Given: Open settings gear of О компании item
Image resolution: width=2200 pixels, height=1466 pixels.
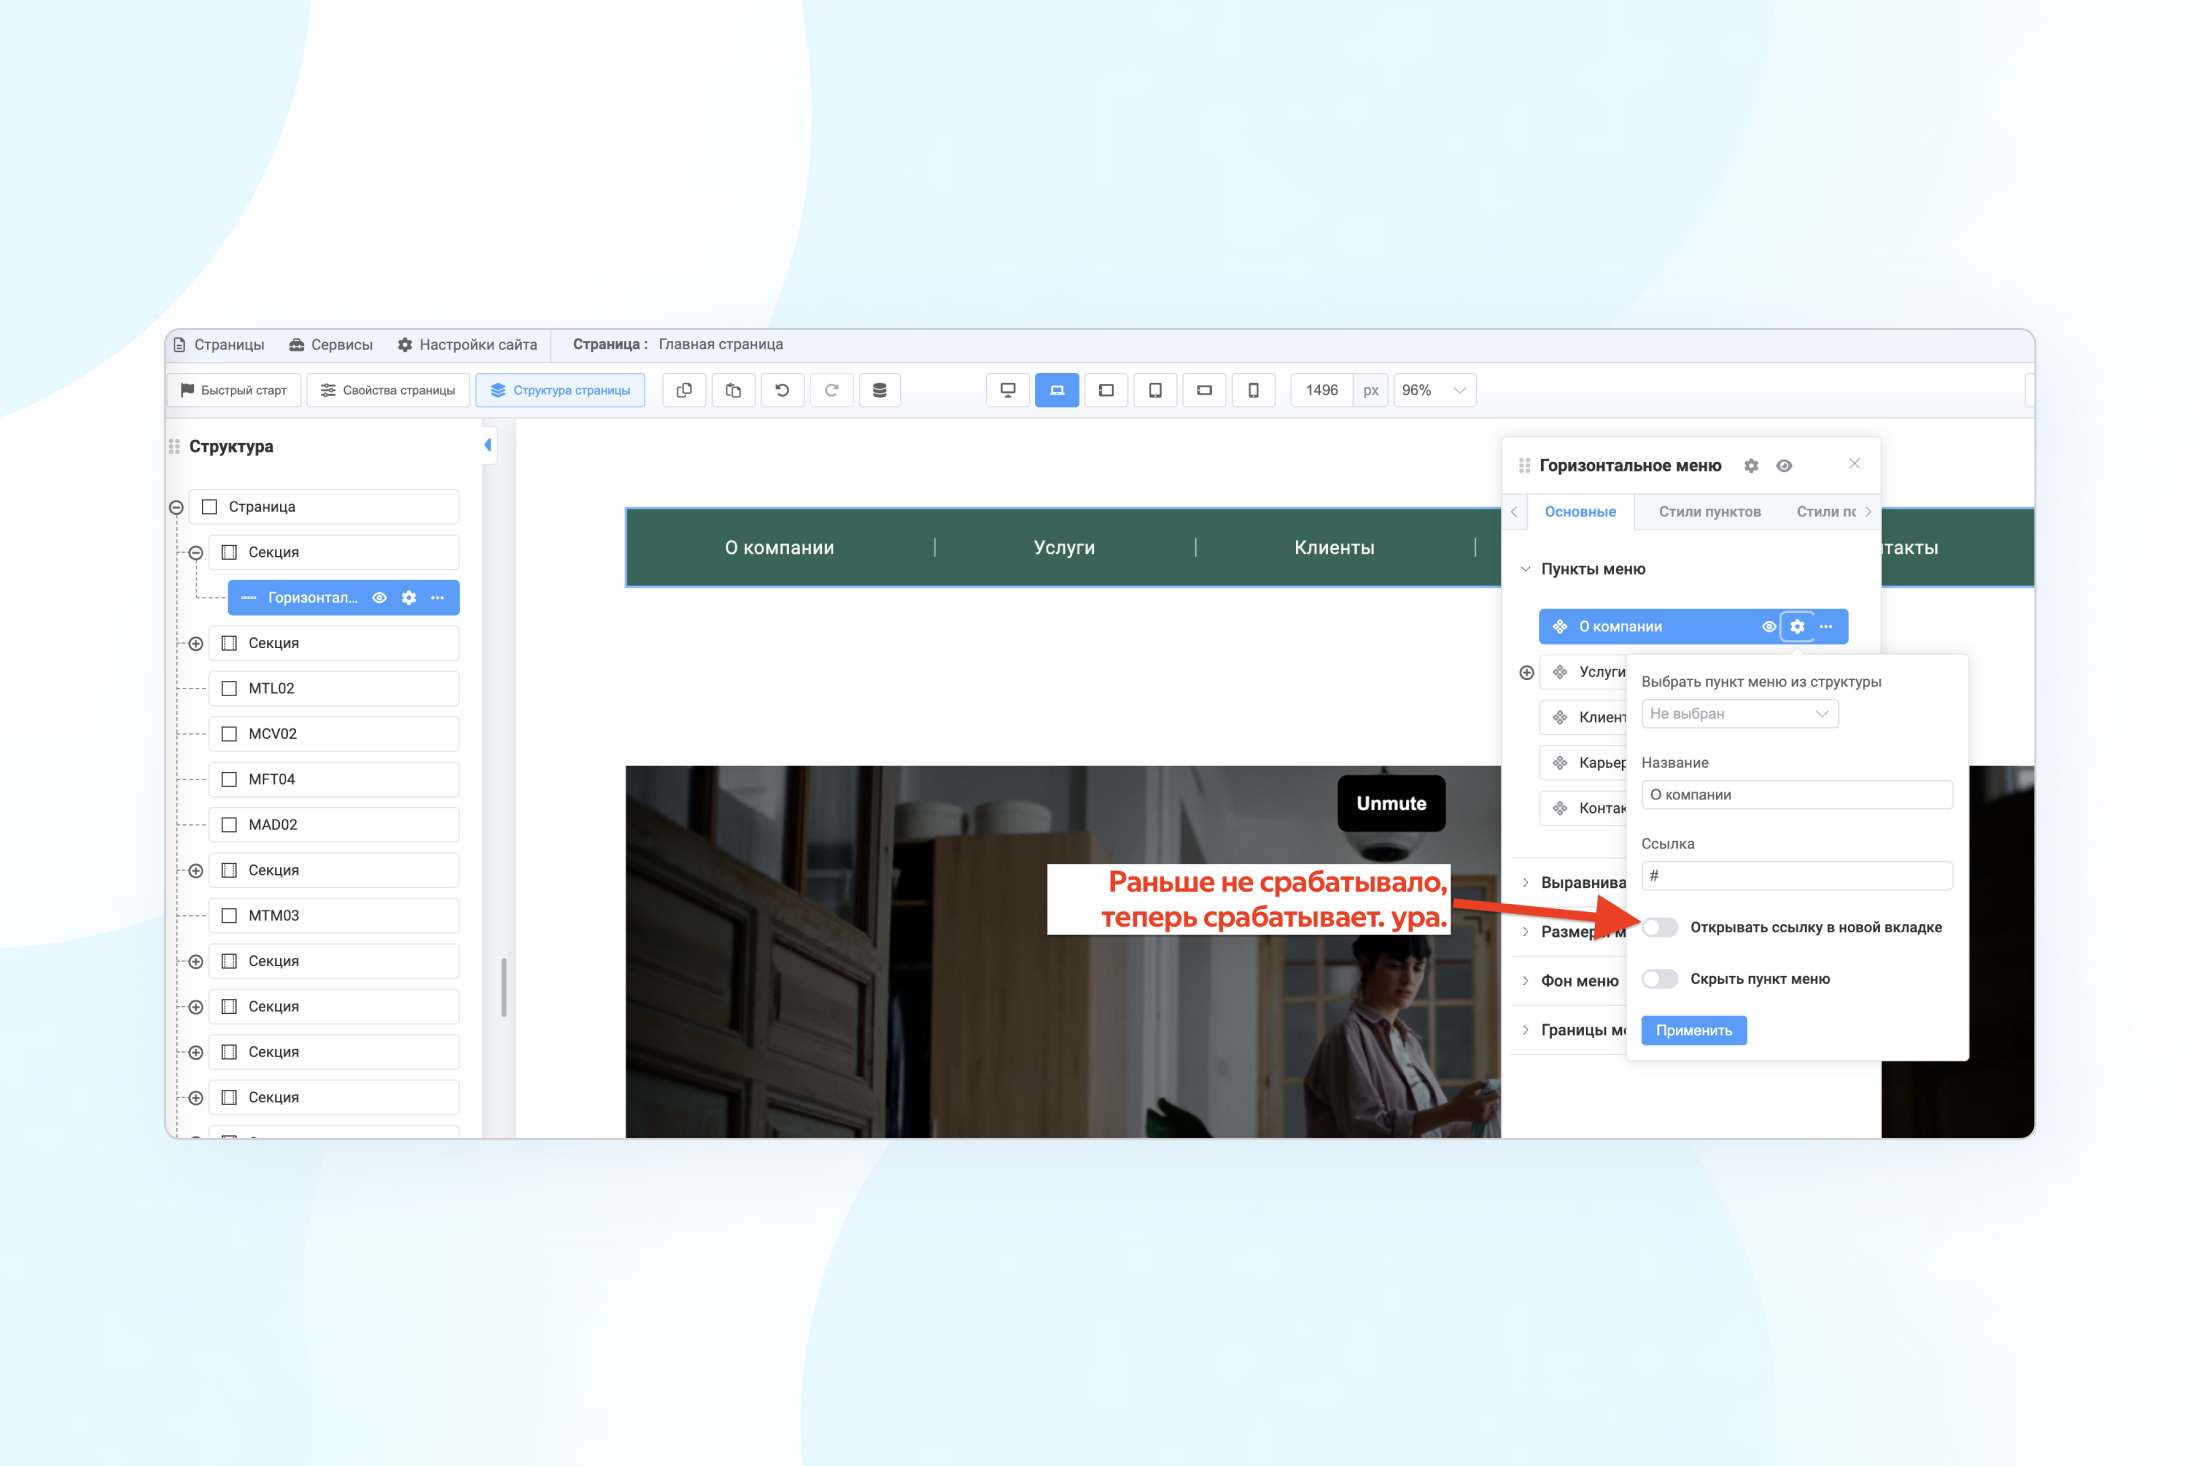Looking at the screenshot, I should pos(1797,627).
